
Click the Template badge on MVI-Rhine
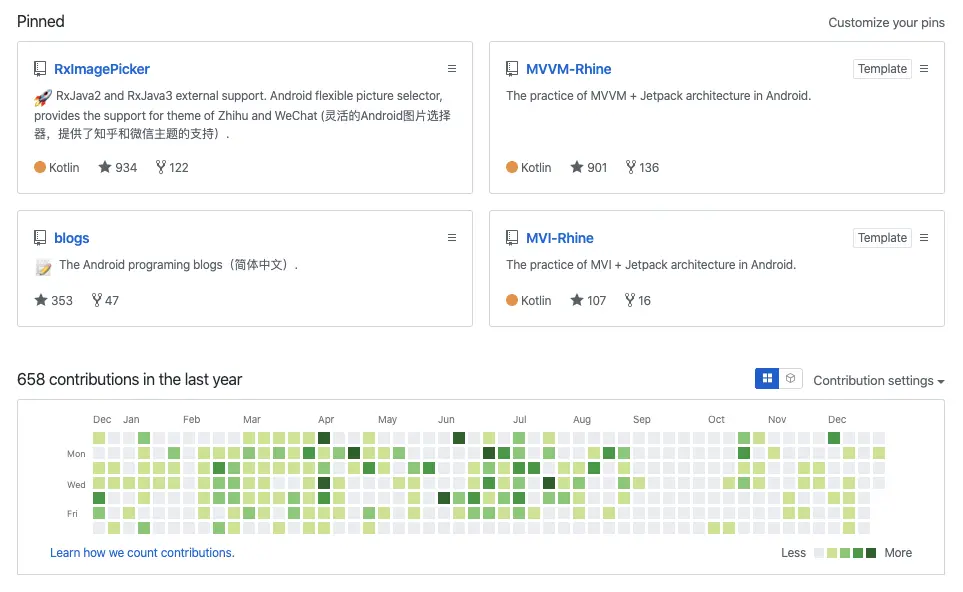882,238
